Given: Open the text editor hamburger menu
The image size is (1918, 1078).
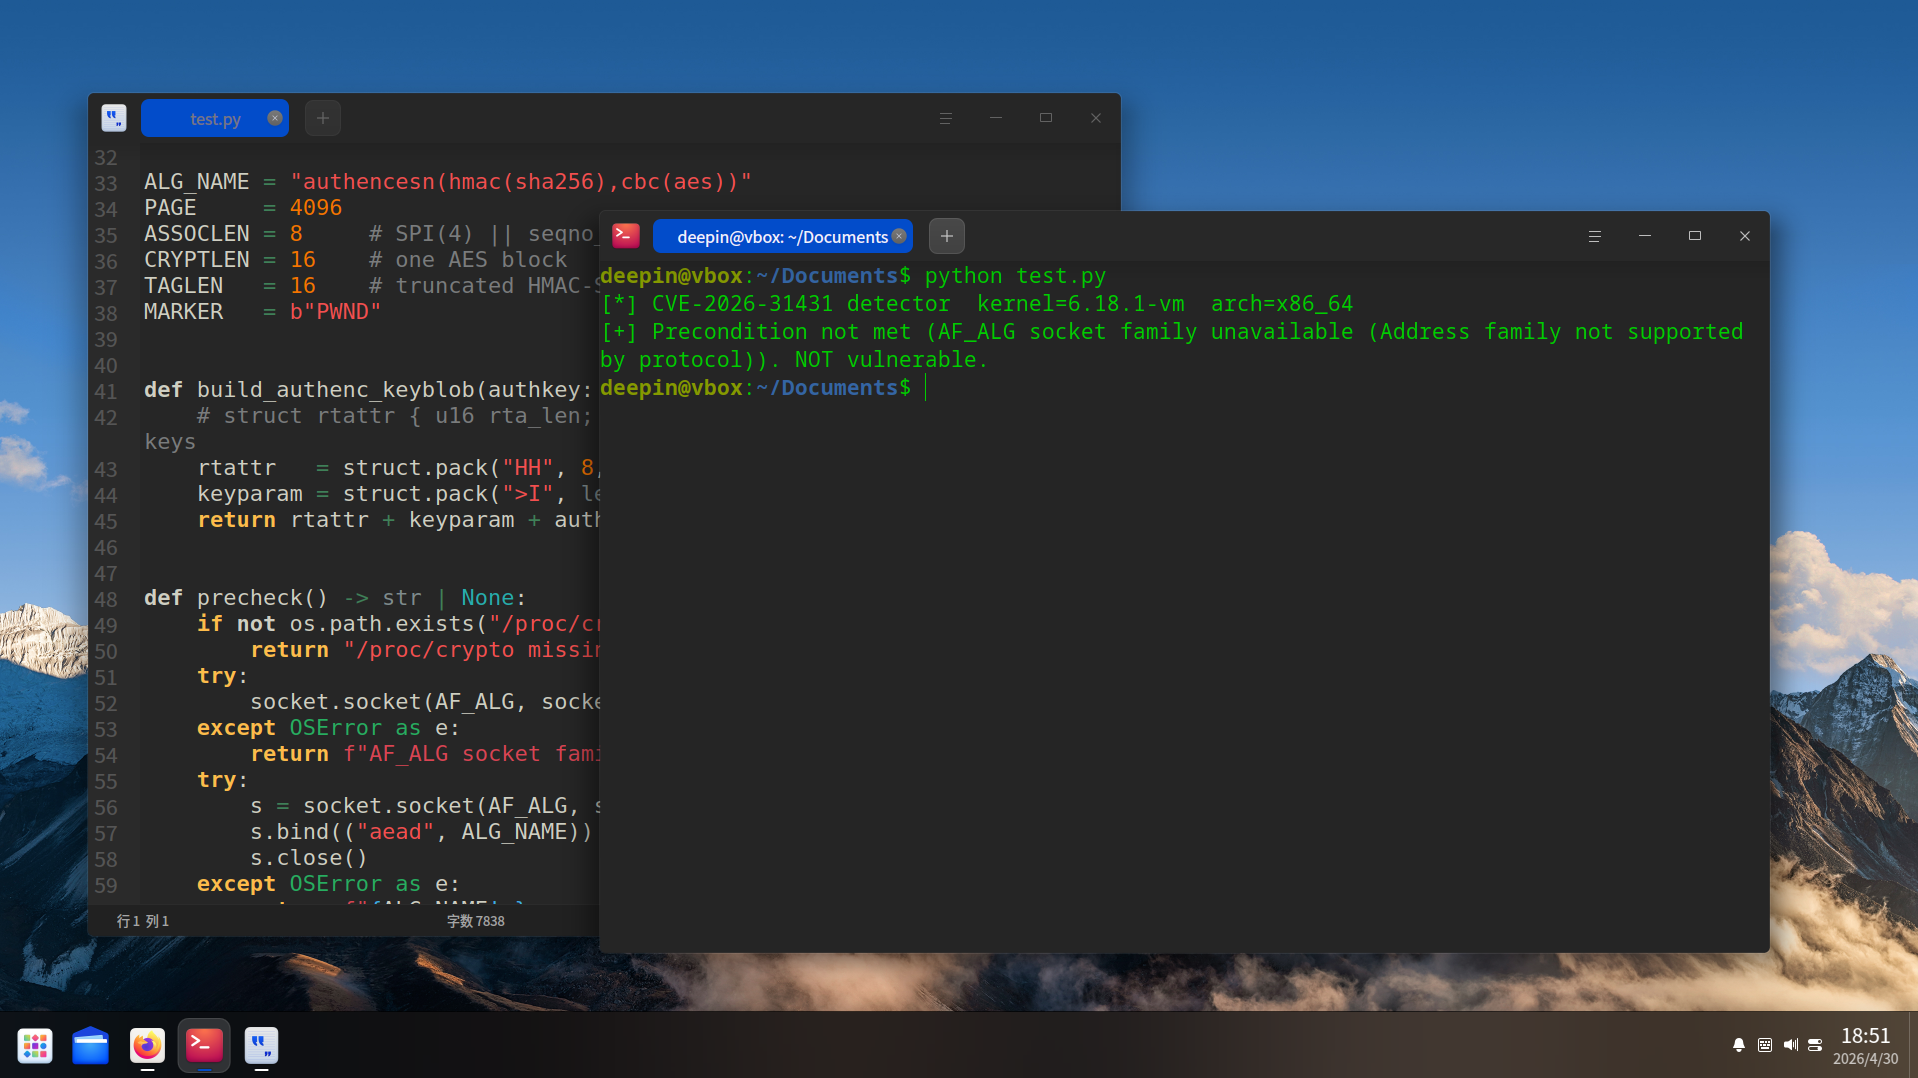Looking at the screenshot, I should click(946, 118).
